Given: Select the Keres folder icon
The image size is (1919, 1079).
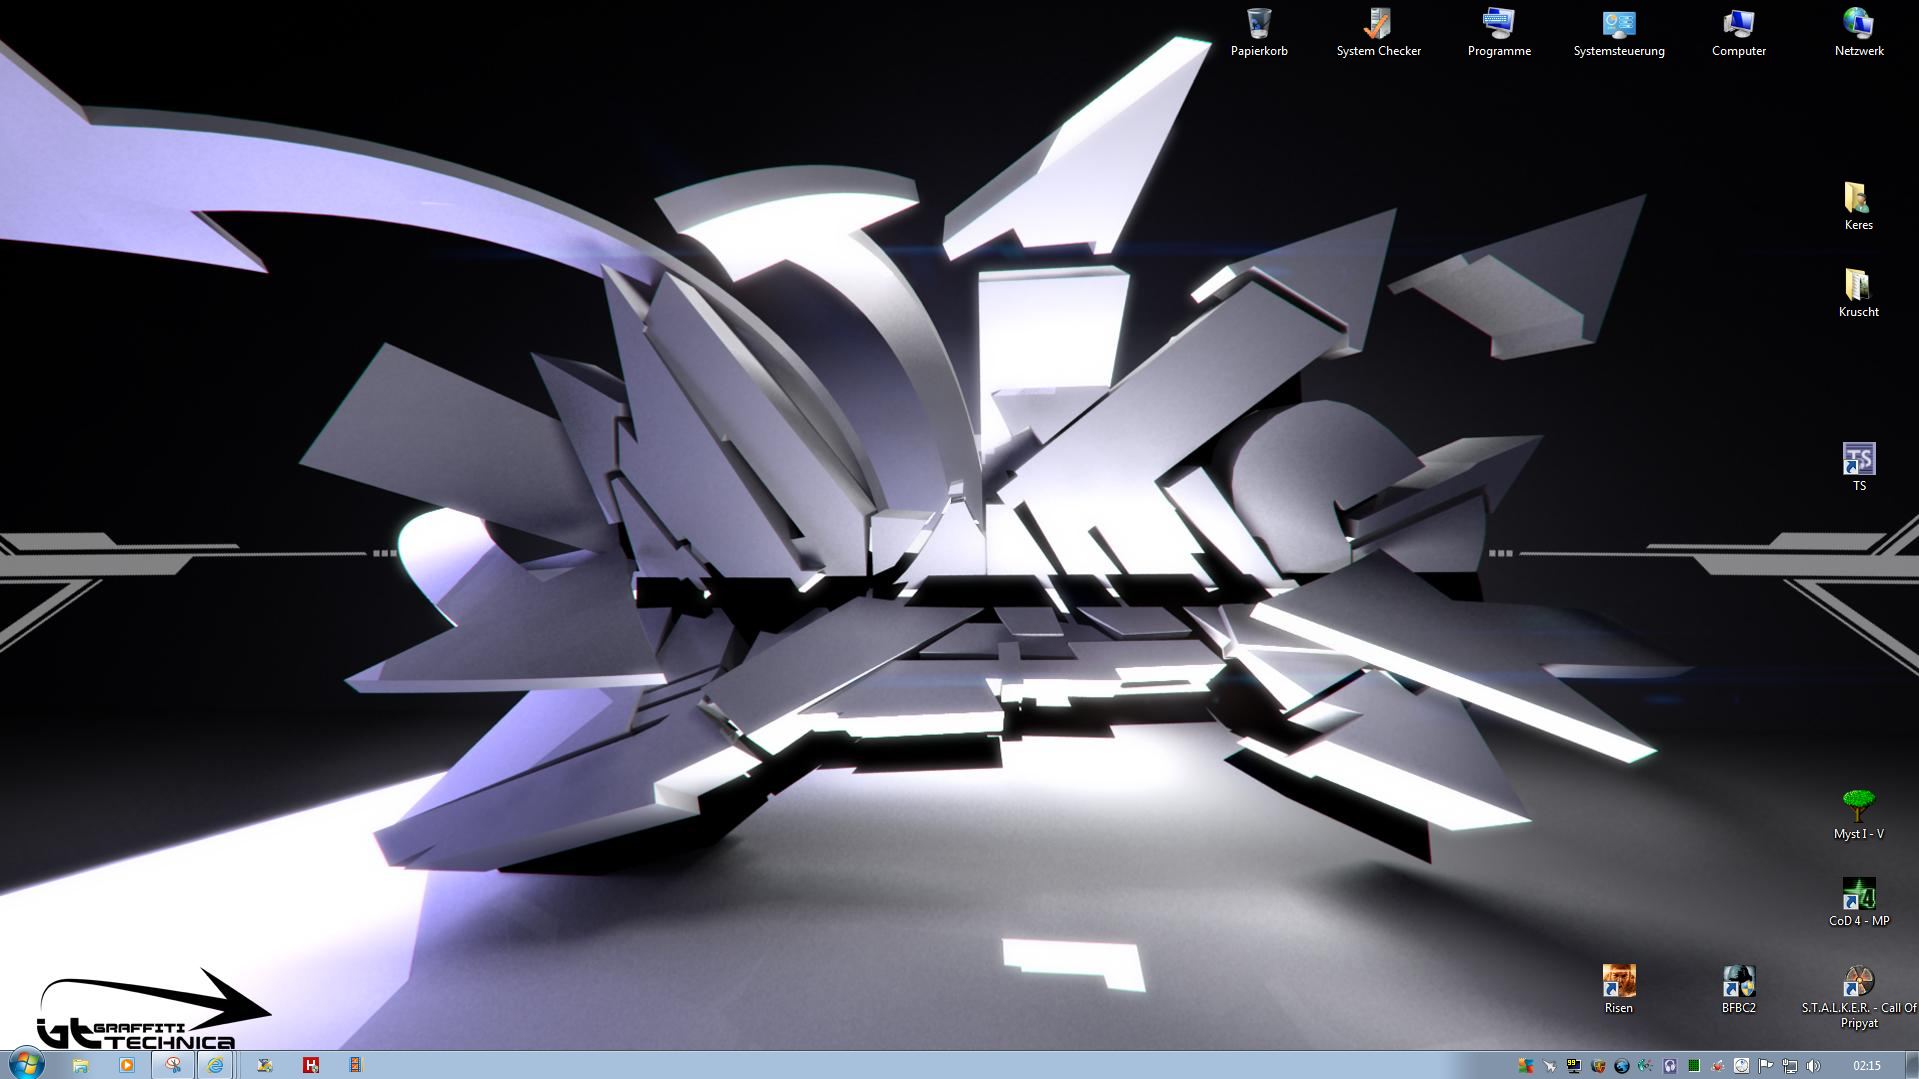Looking at the screenshot, I should tap(1858, 207).
